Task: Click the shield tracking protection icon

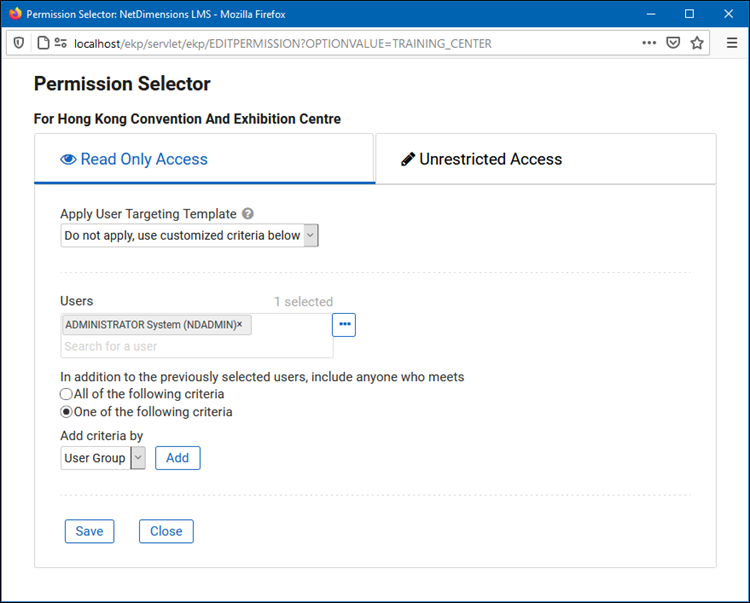Action: coord(19,43)
